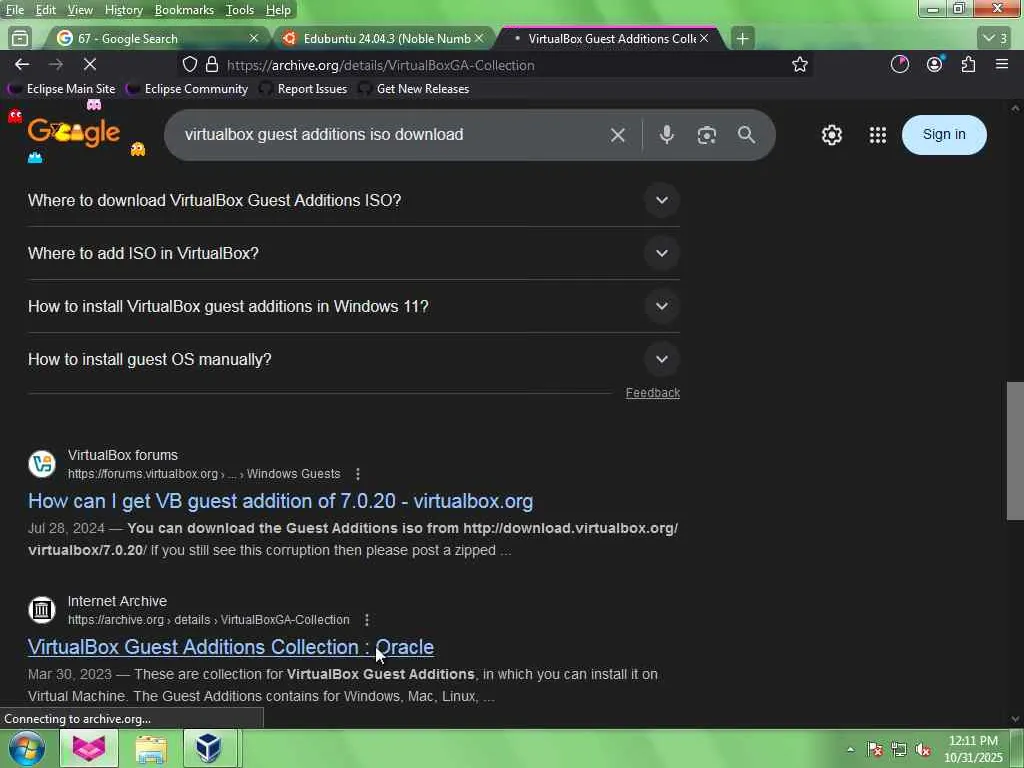Click the Sign in button
This screenshot has height=768, width=1024.
(x=944, y=135)
